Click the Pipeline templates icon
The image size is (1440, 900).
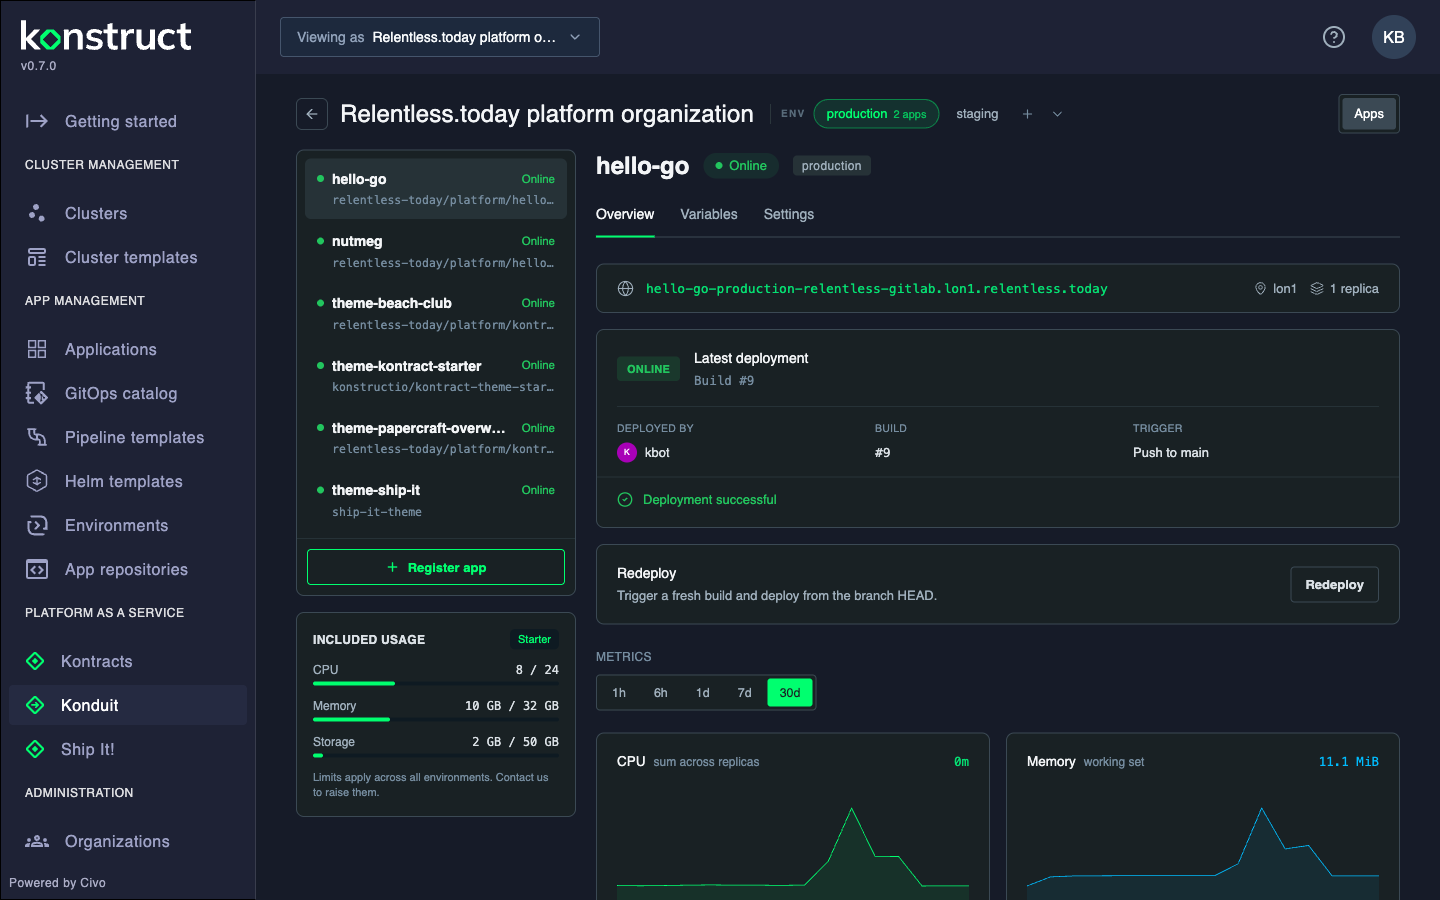(37, 437)
